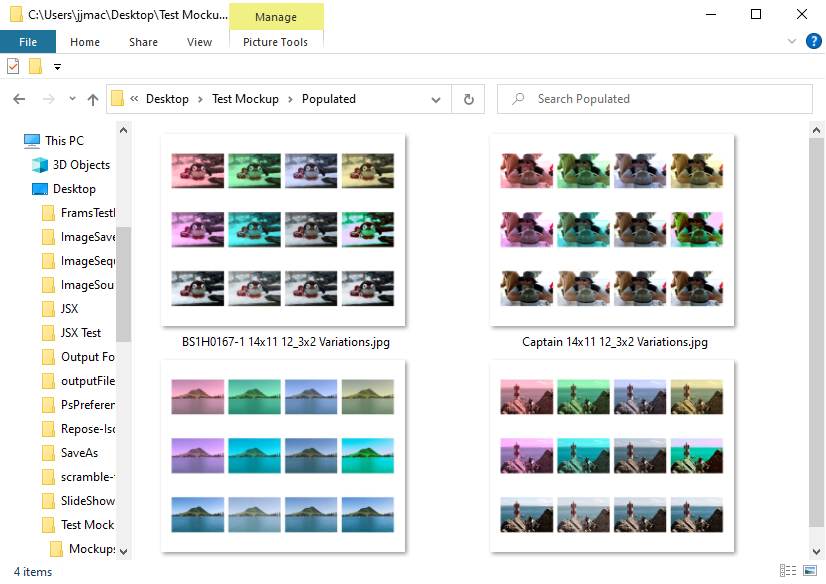826x584 pixels.
Task: Select the Captain 14x11 12_3x2 Variations thumbnail
Action: point(612,230)
